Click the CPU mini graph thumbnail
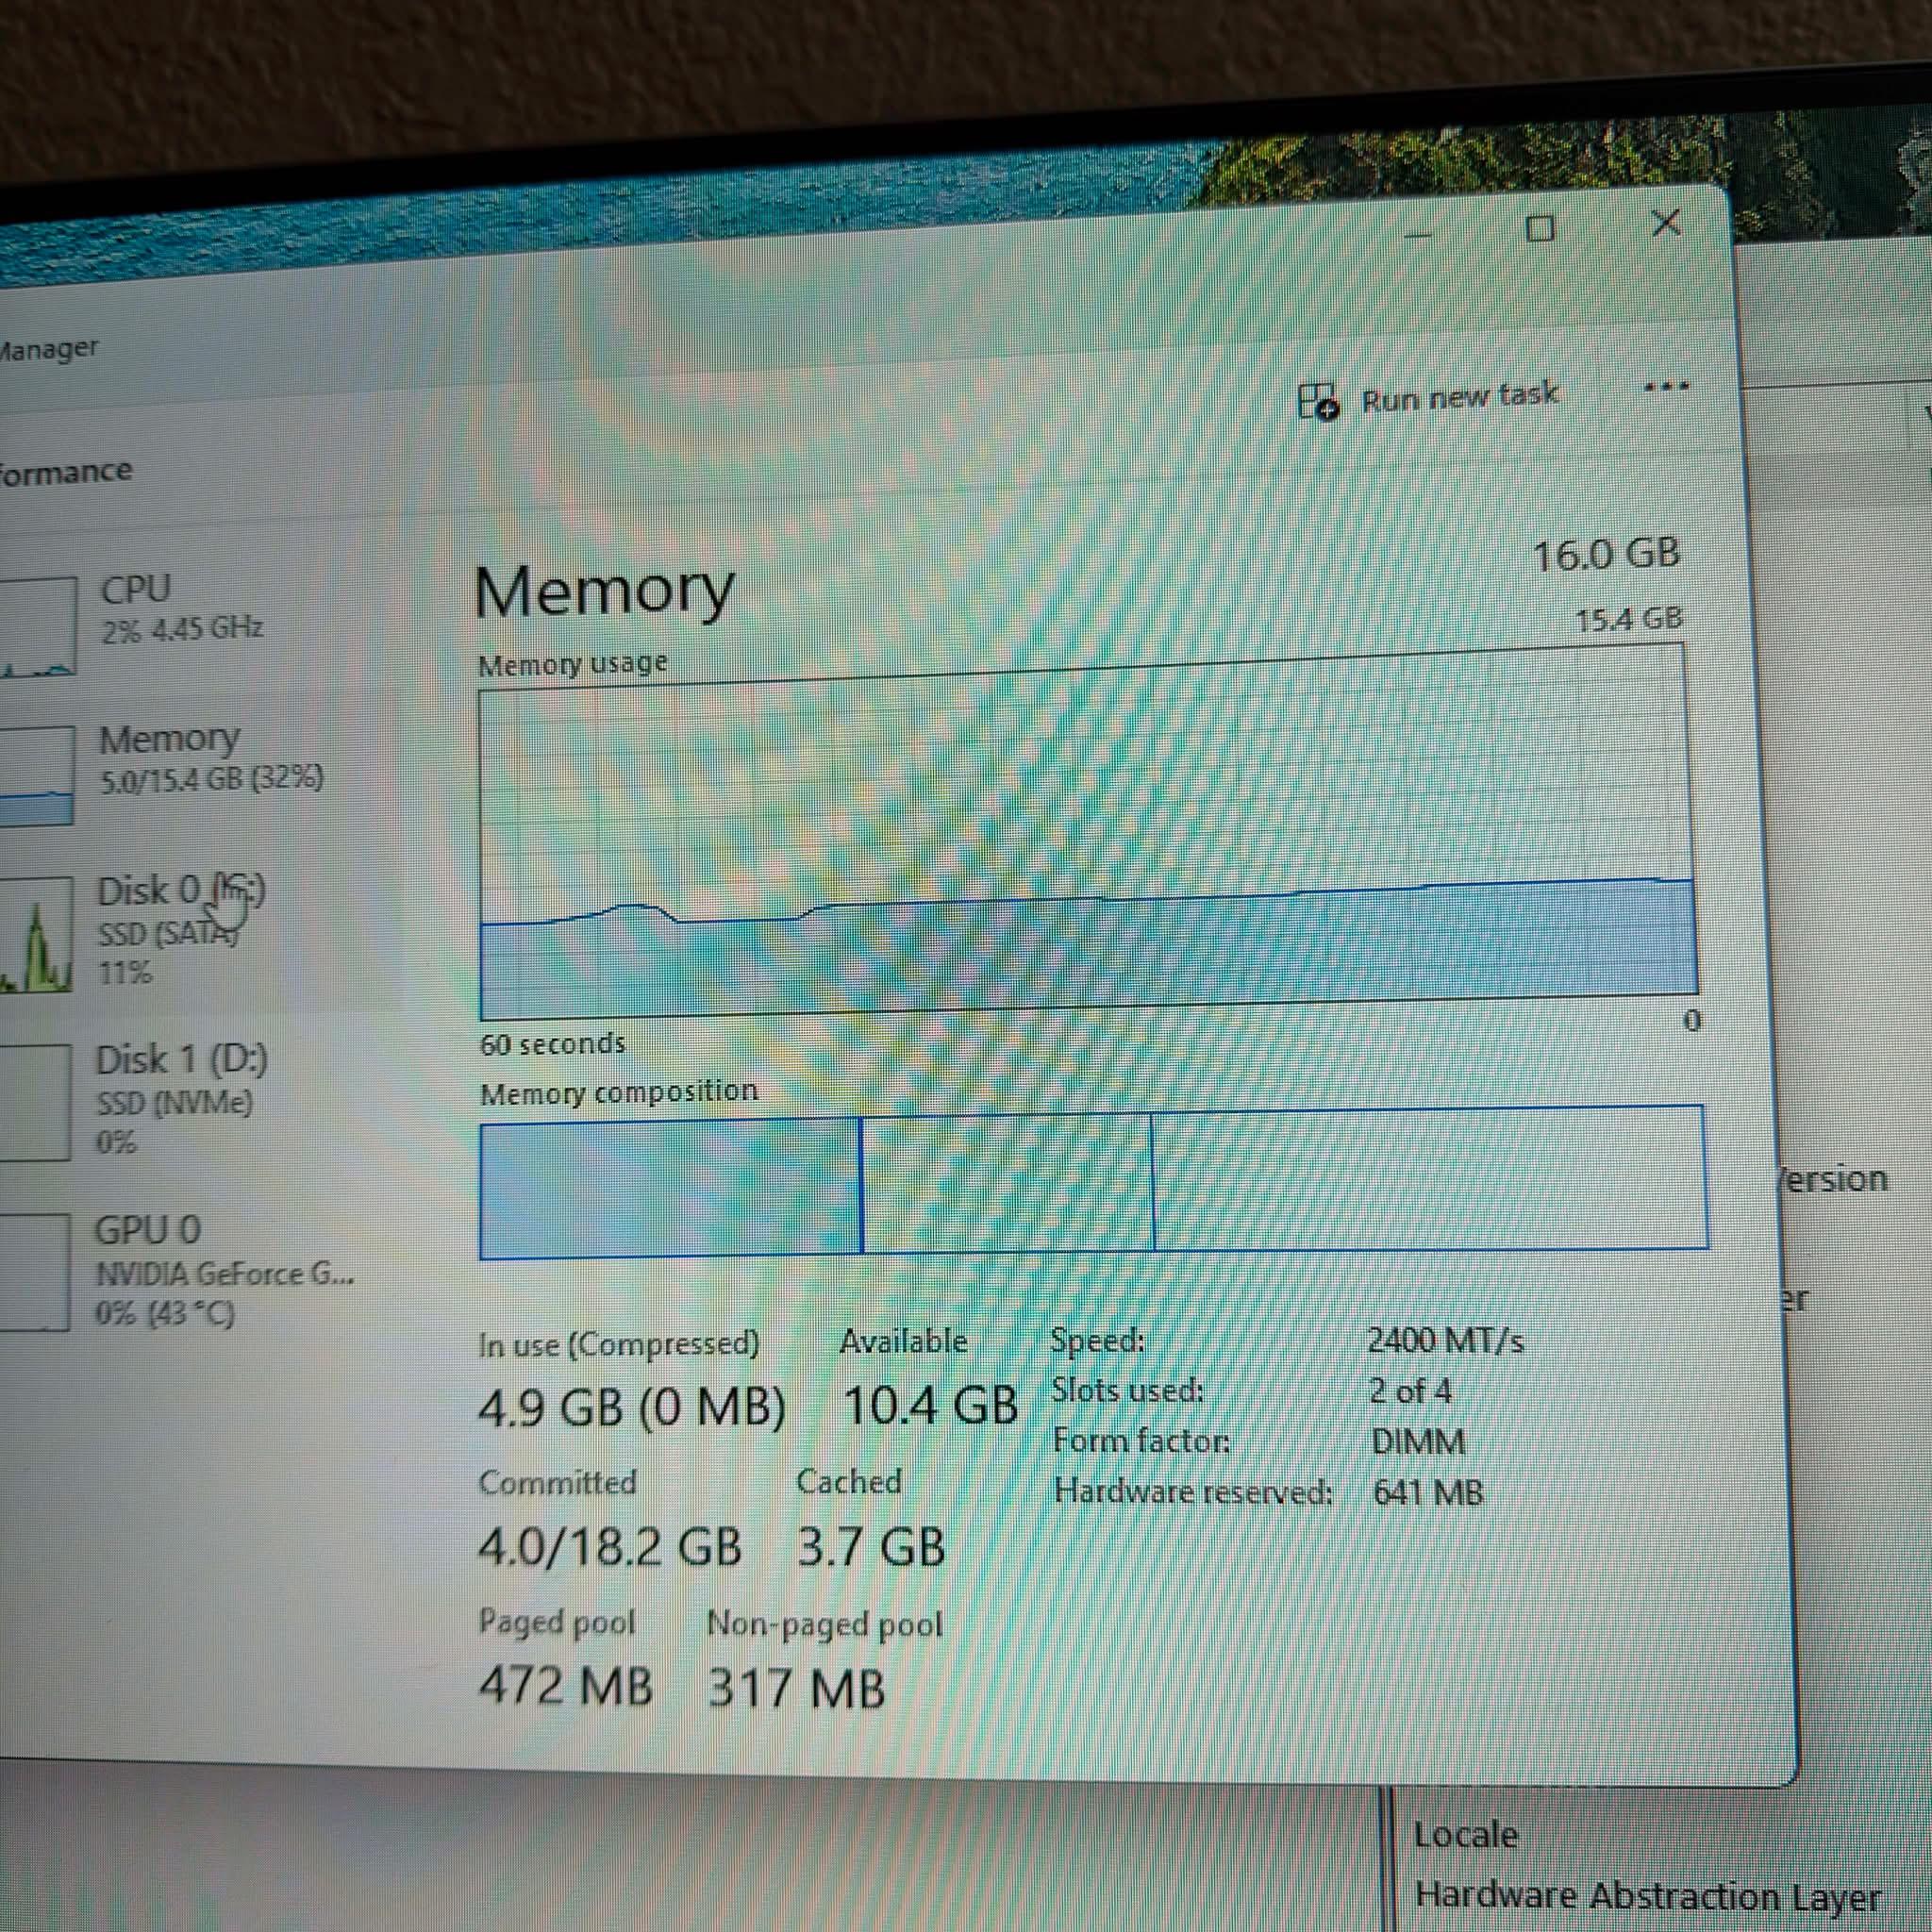The width and height of the screenshot is (1932, 1932). pos(36,626)
